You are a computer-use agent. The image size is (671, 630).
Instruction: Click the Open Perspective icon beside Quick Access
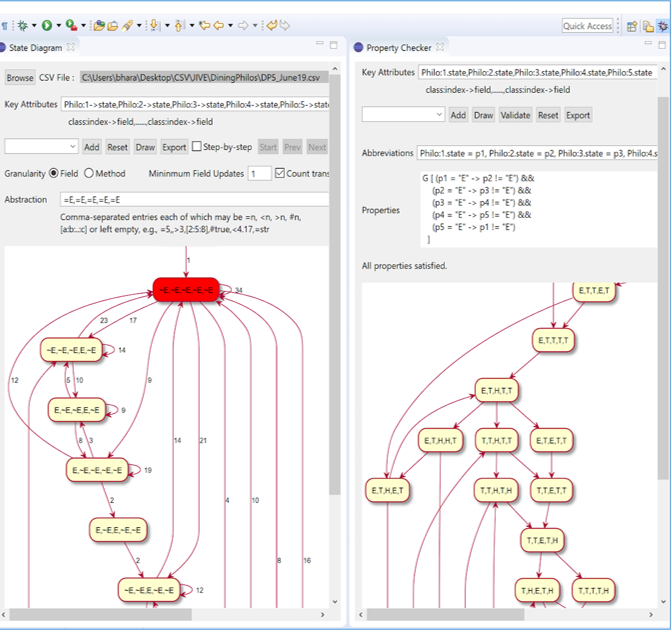(633, 26)
